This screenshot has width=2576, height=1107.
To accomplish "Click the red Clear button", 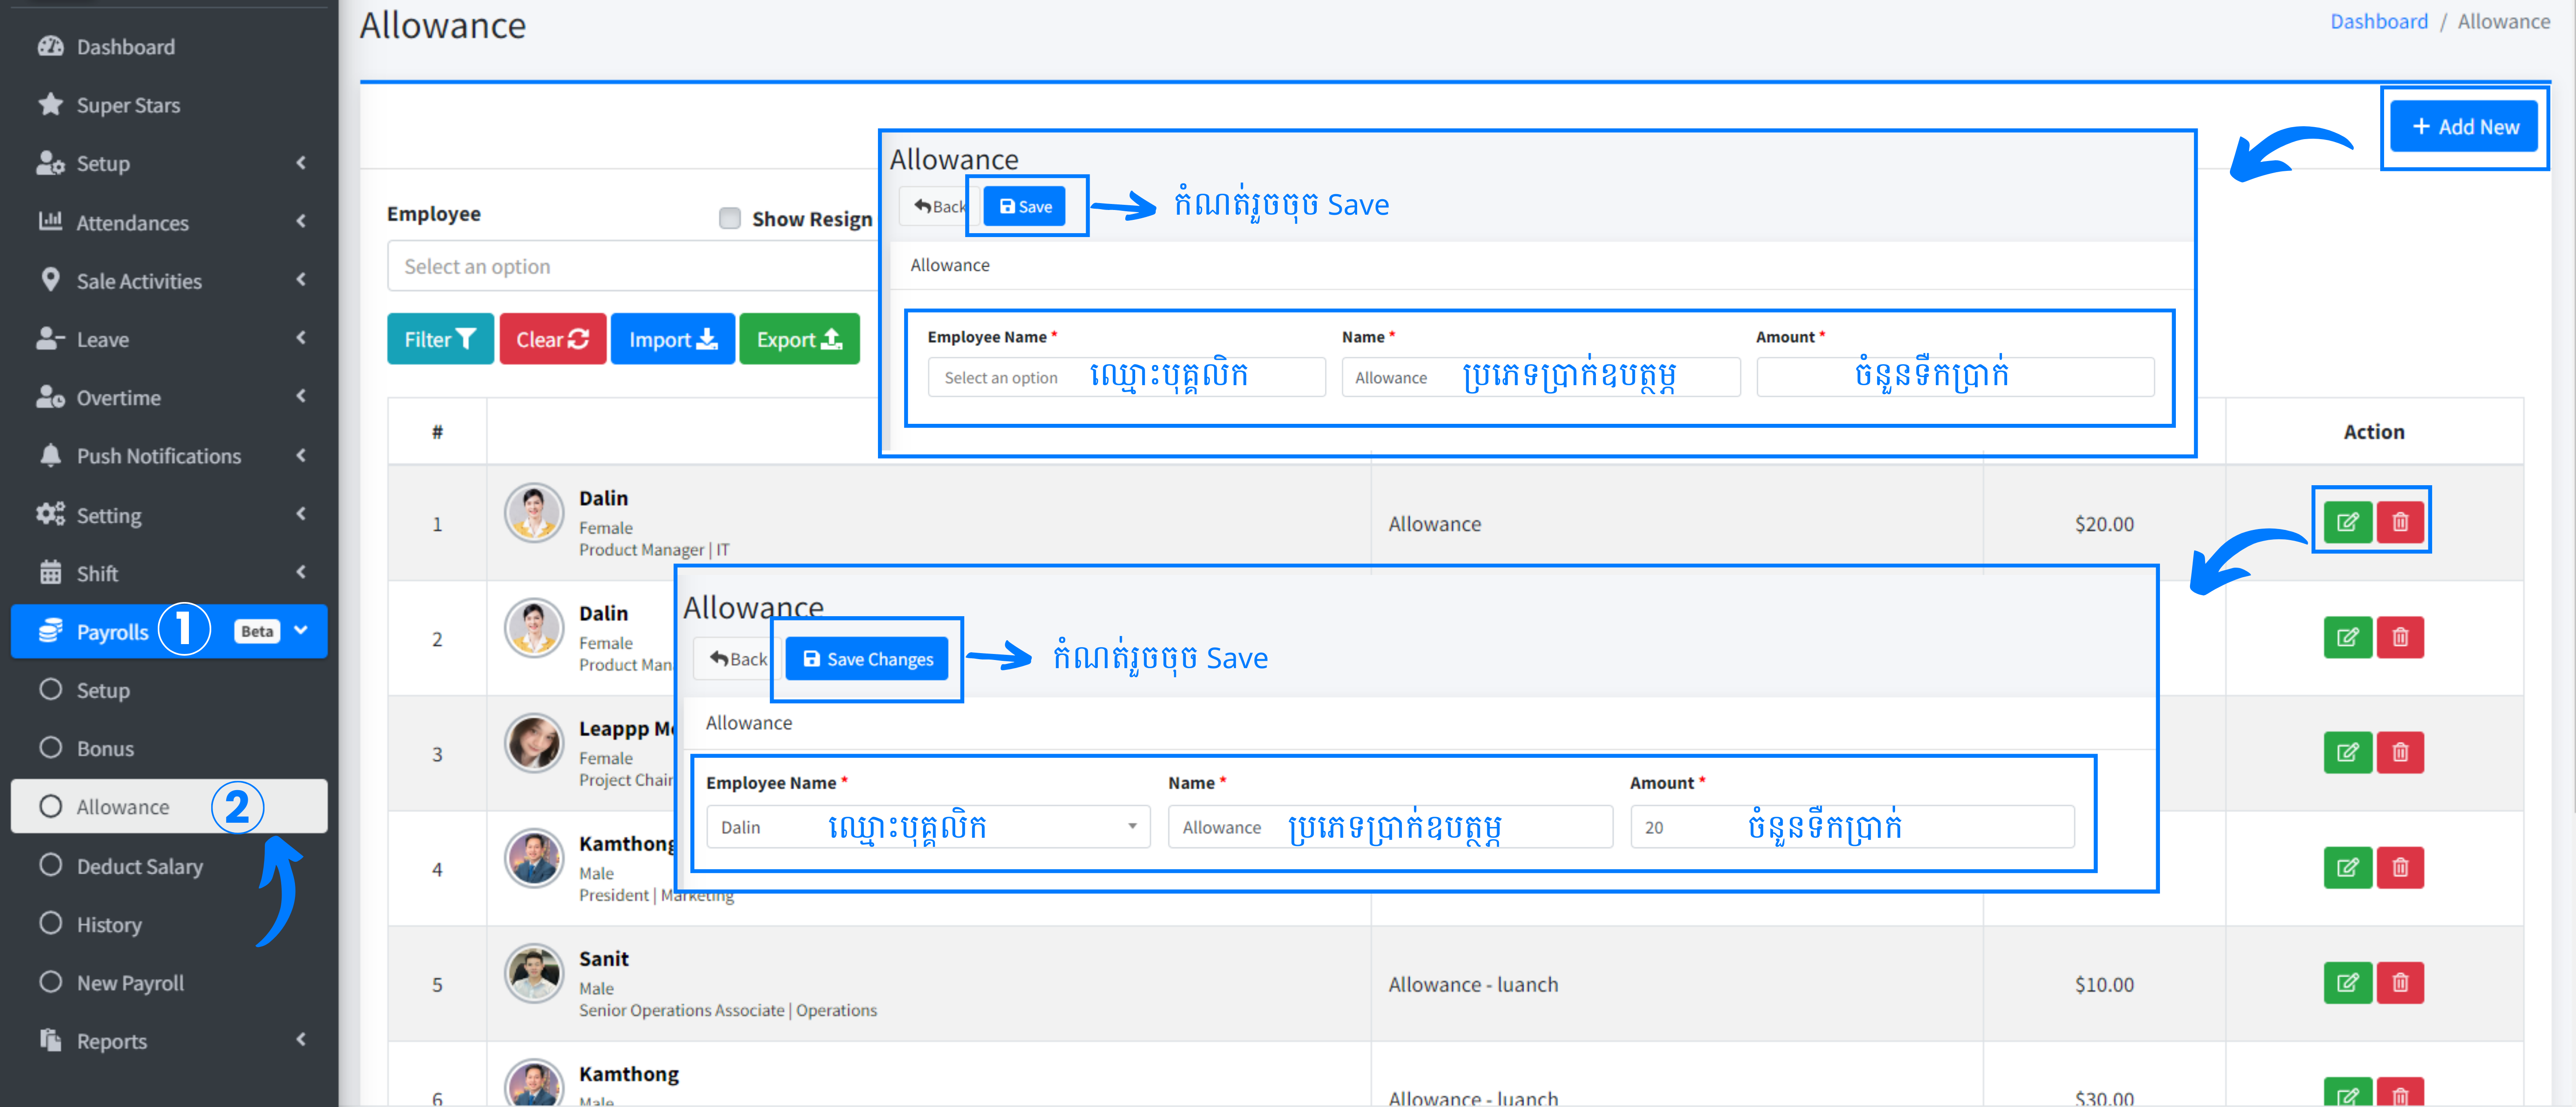I will pyautogui.click(x=552, y=339).
